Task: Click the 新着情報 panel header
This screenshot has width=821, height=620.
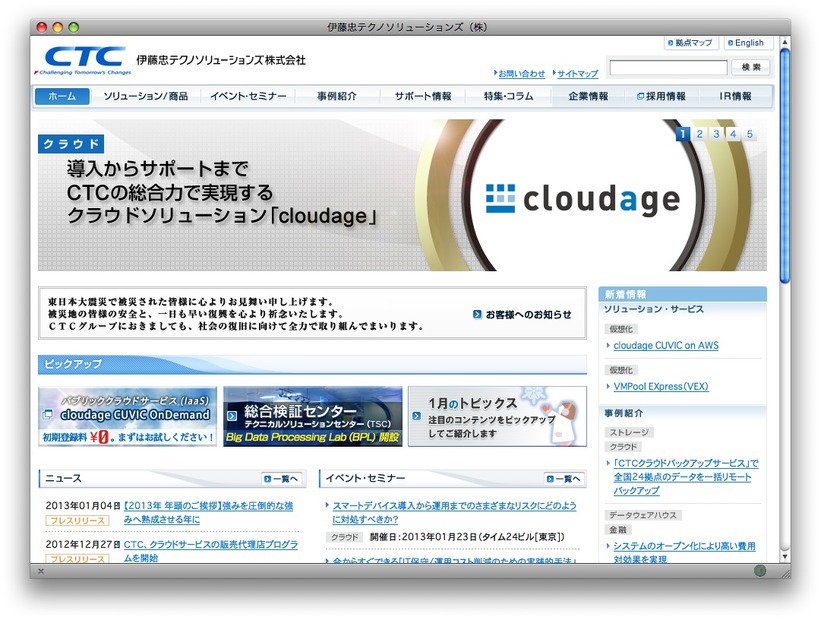Action: coord(682,294)
